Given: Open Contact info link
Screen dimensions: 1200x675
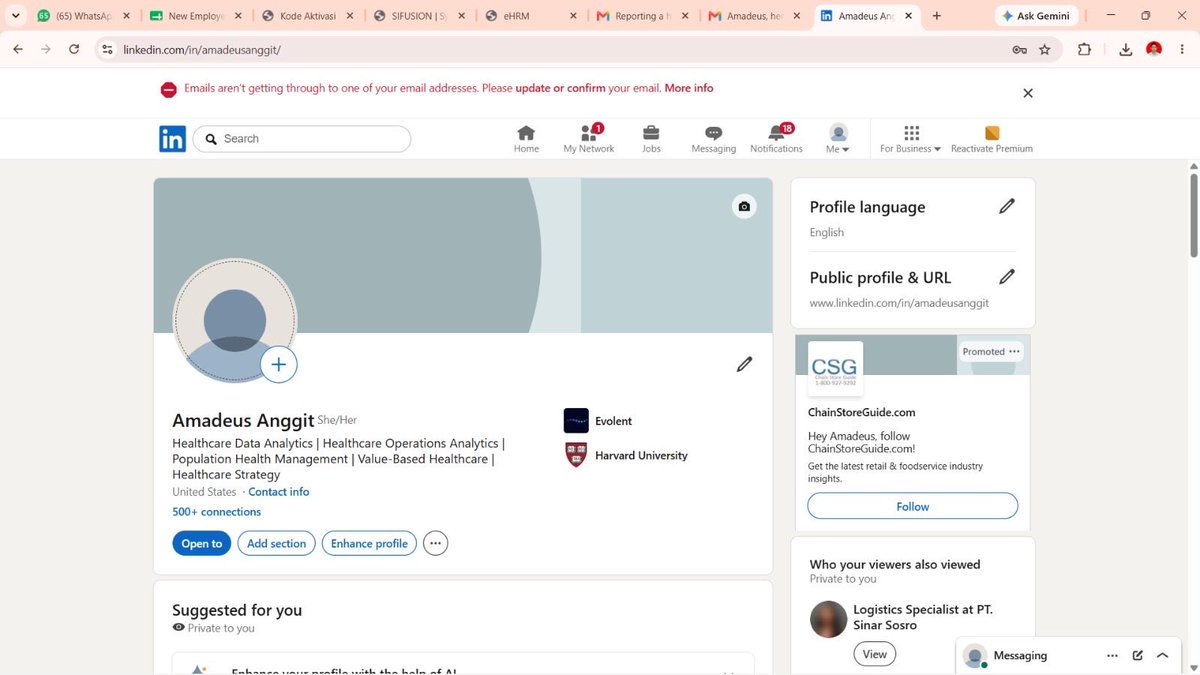Looking at the screenshot, I should 279,492.
